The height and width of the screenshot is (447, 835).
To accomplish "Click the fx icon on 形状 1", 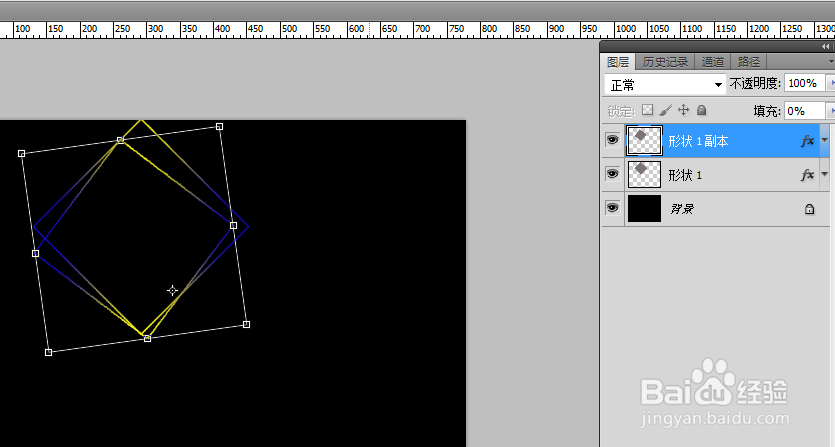I will click(807, 174).
